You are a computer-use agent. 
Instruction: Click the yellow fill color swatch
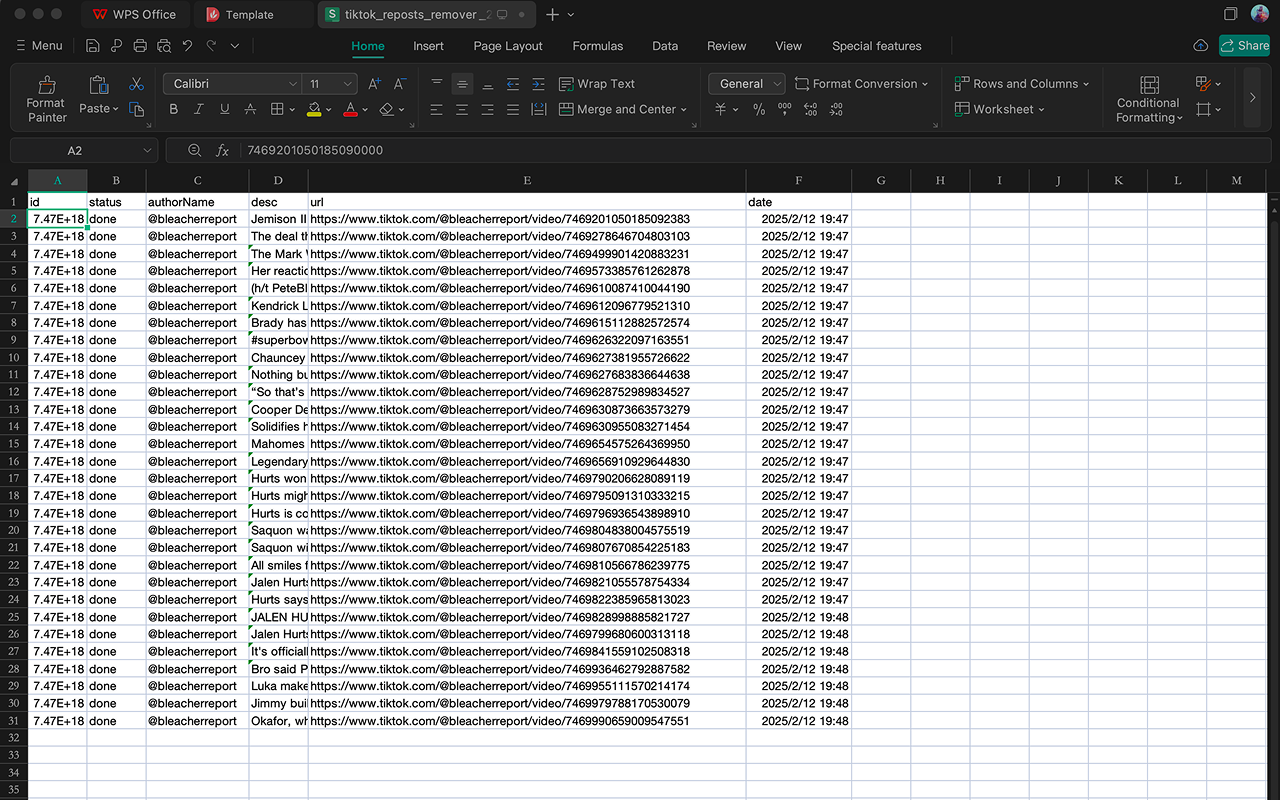click(x=314, y=110)
